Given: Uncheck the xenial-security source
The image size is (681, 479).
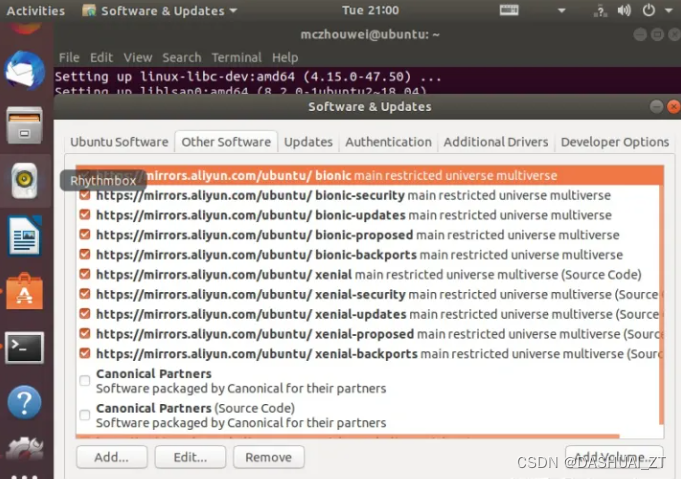Looking at the screenshot, I should [85, 294].
